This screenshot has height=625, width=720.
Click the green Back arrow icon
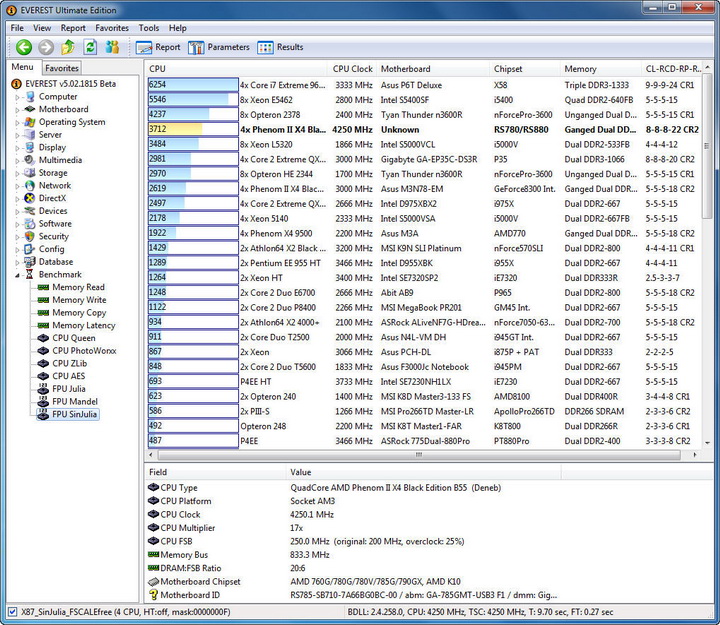[x=24, y=47]
